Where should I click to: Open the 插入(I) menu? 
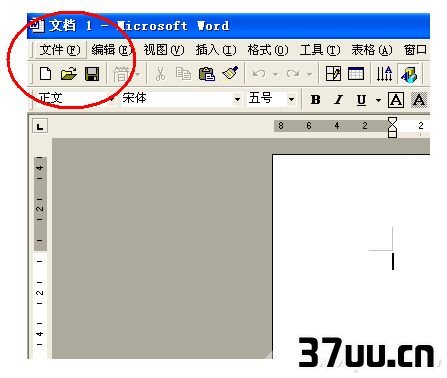click(x=216, y=50)
